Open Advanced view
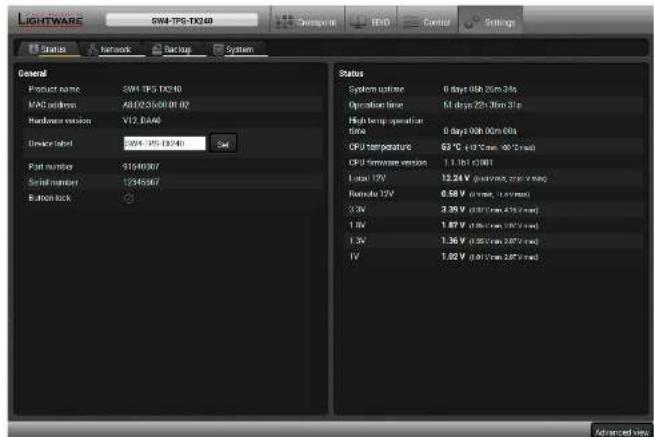Screen dimensions: 654x437 pyautogui.click(x=621, y=431)
